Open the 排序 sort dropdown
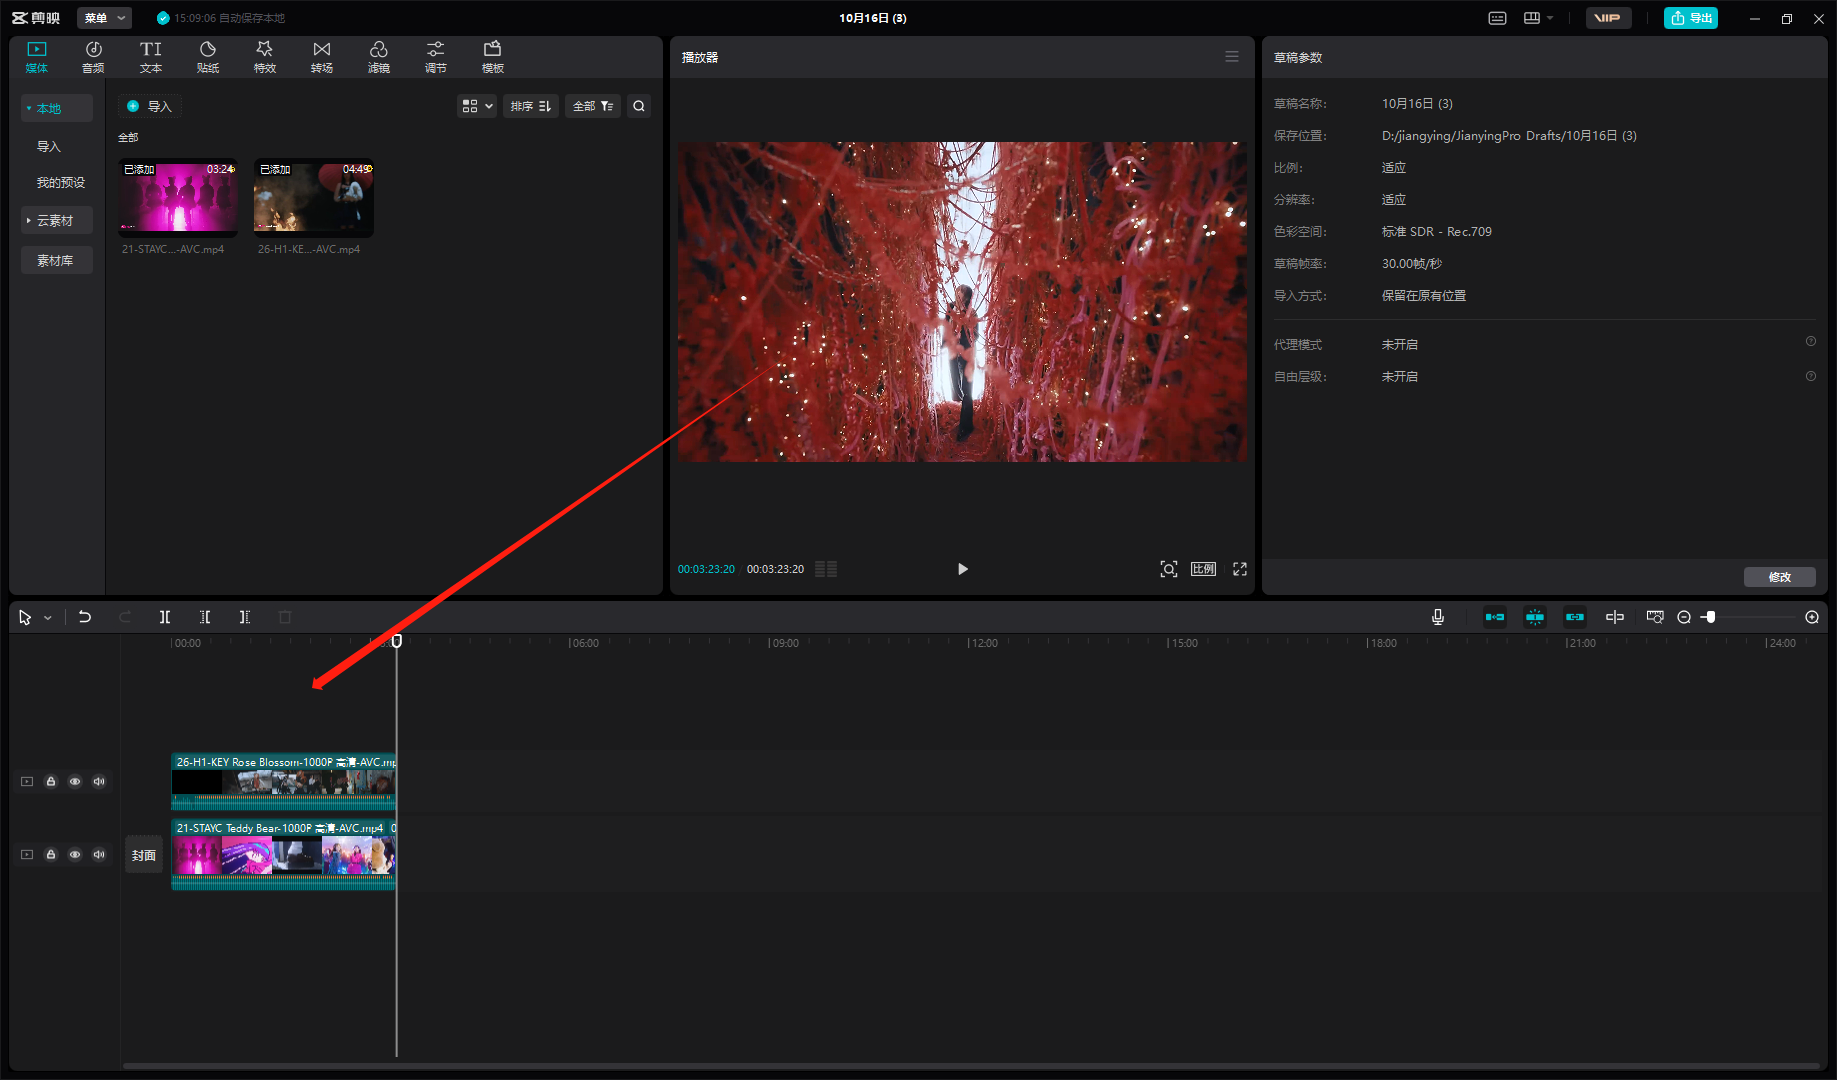This screenshot has height=1080, width=1837. (x=531, y=106)
